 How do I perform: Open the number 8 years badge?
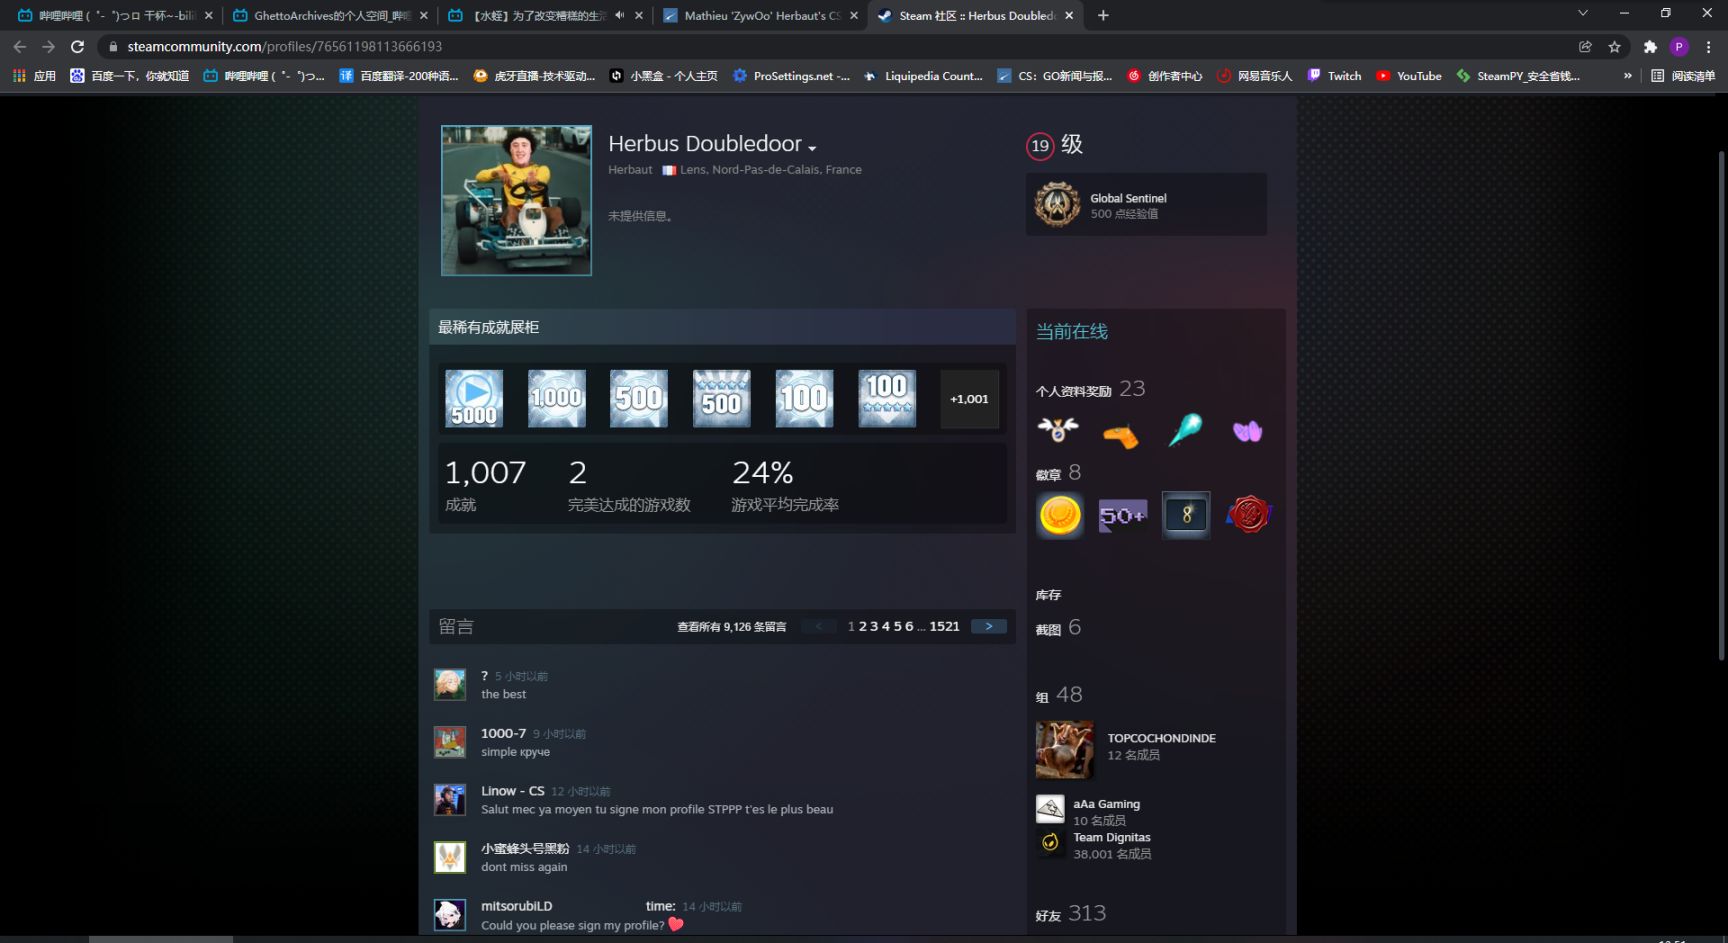pos(1186,515)
